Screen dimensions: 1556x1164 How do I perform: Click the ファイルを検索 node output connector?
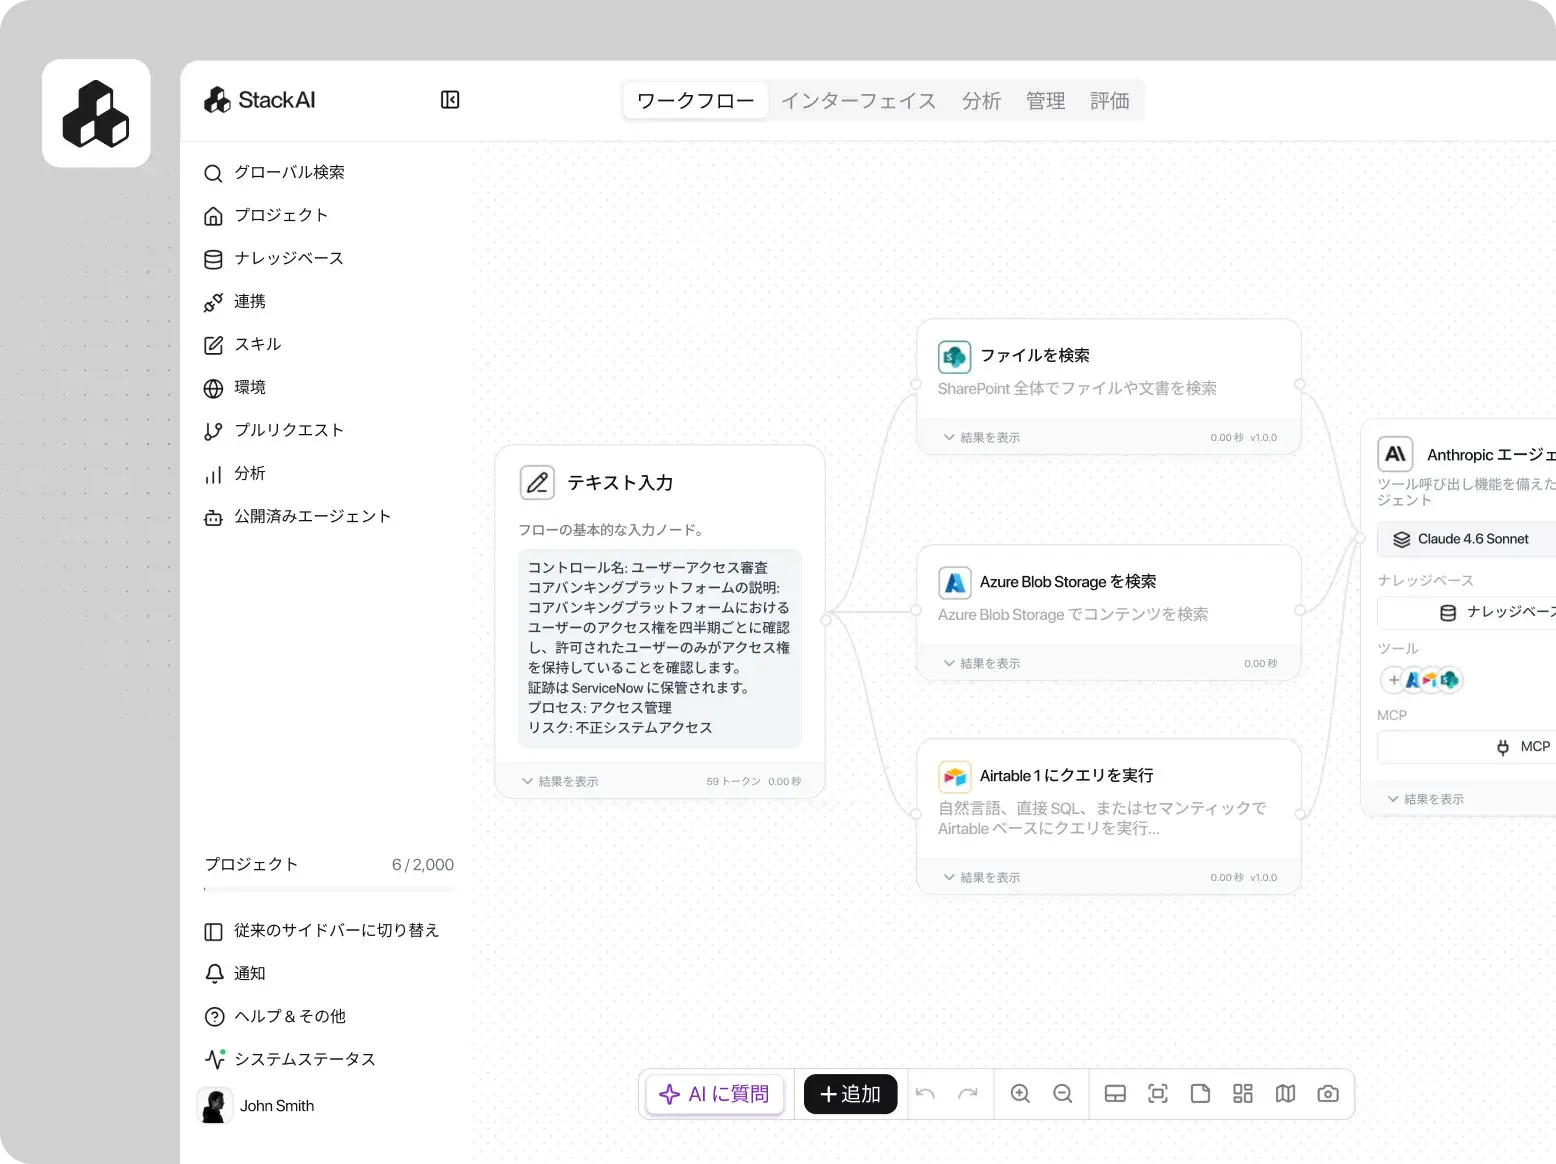(1300, 384)
